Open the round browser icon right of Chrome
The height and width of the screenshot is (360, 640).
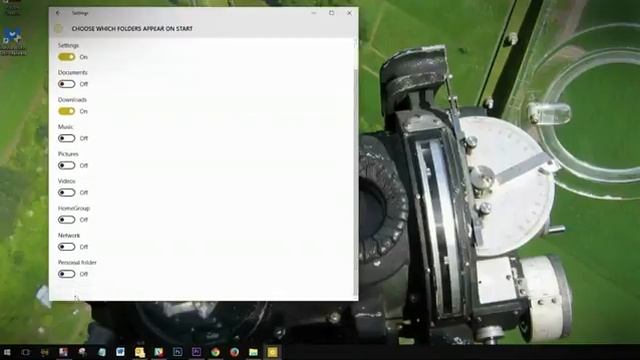tap(234, 352)
